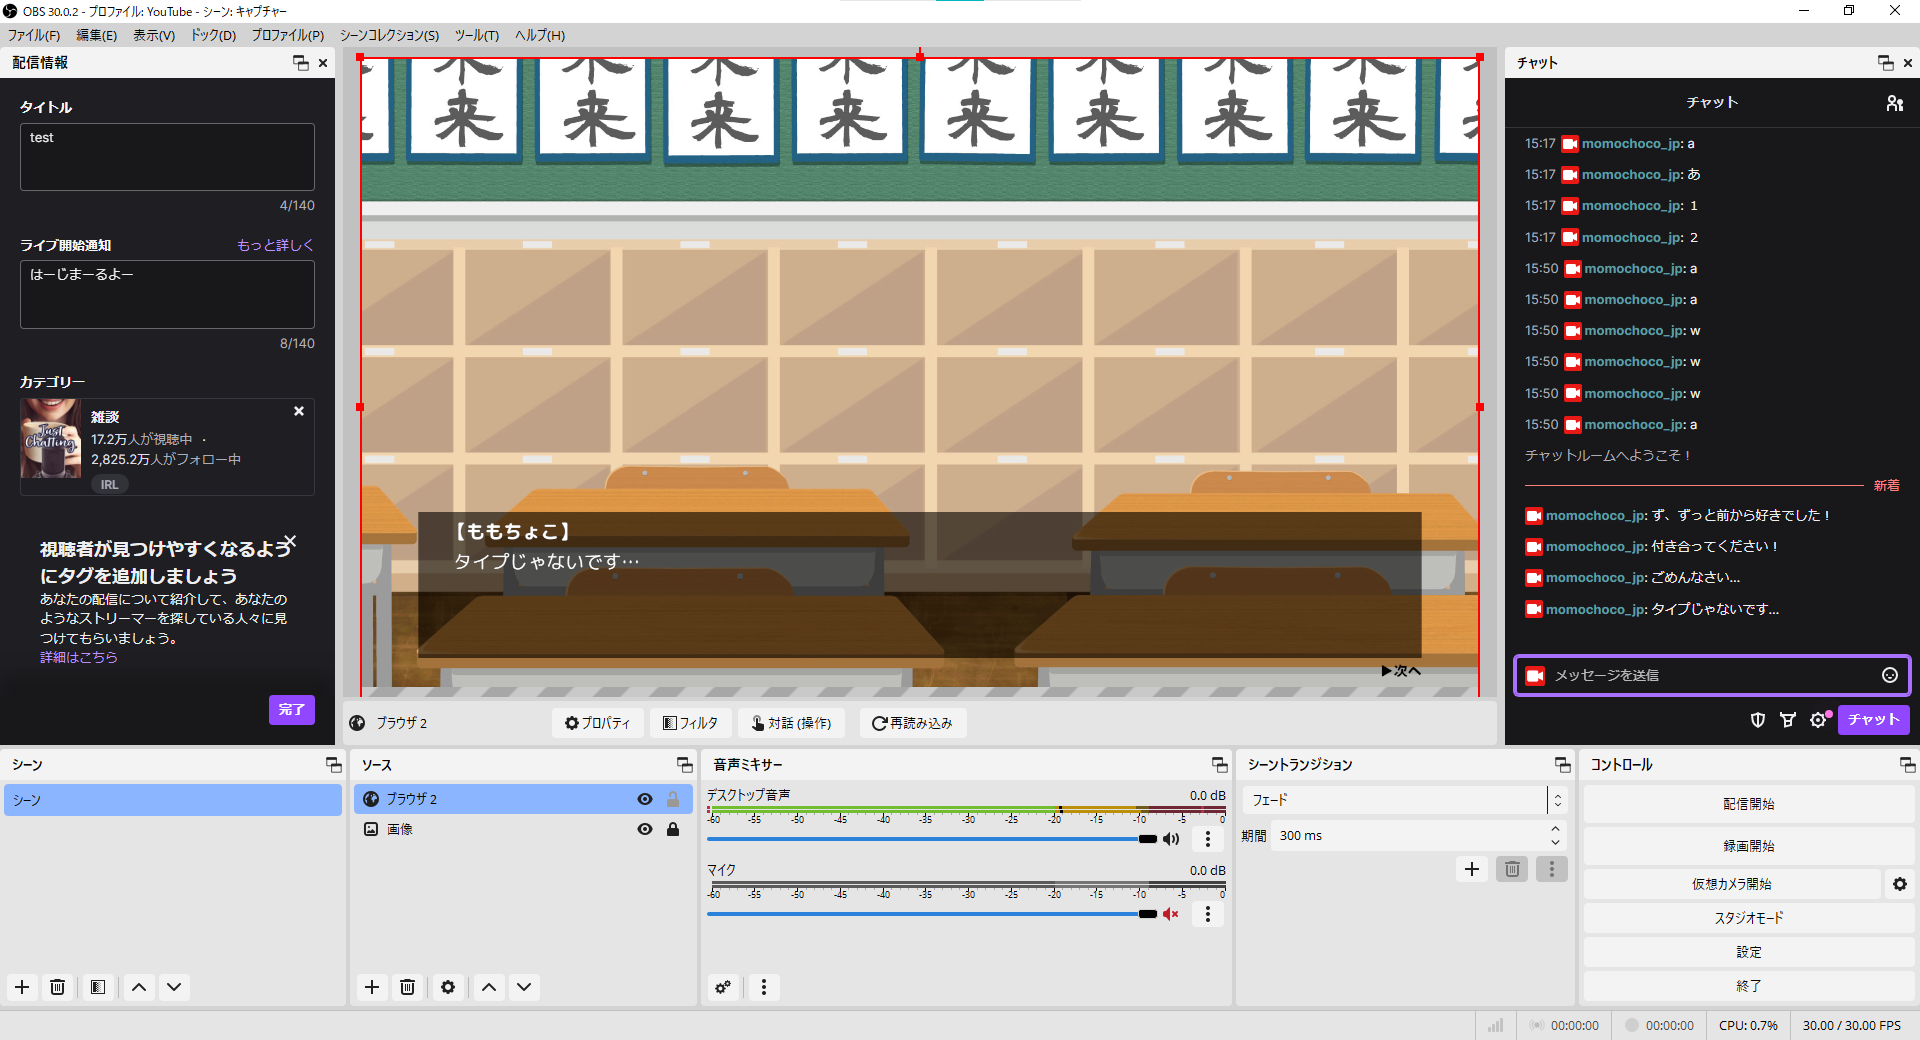1920x1040 pixels.
Task: Toggle lock on 画像 source
Action: [673, 829]
